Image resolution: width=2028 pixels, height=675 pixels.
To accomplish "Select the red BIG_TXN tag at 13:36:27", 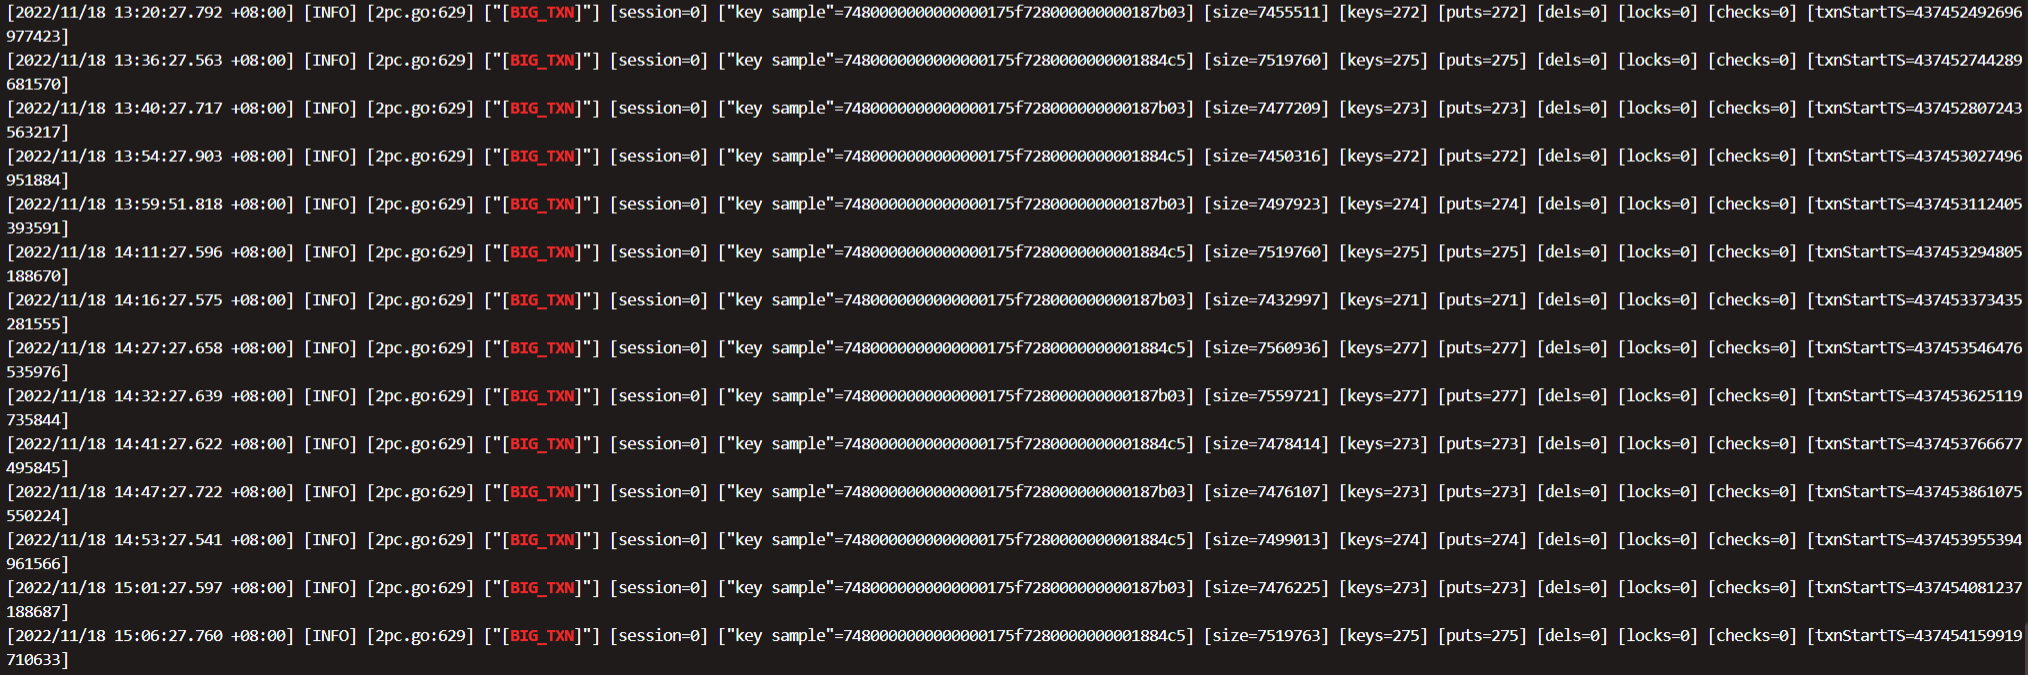I will [x=544, y=60].
